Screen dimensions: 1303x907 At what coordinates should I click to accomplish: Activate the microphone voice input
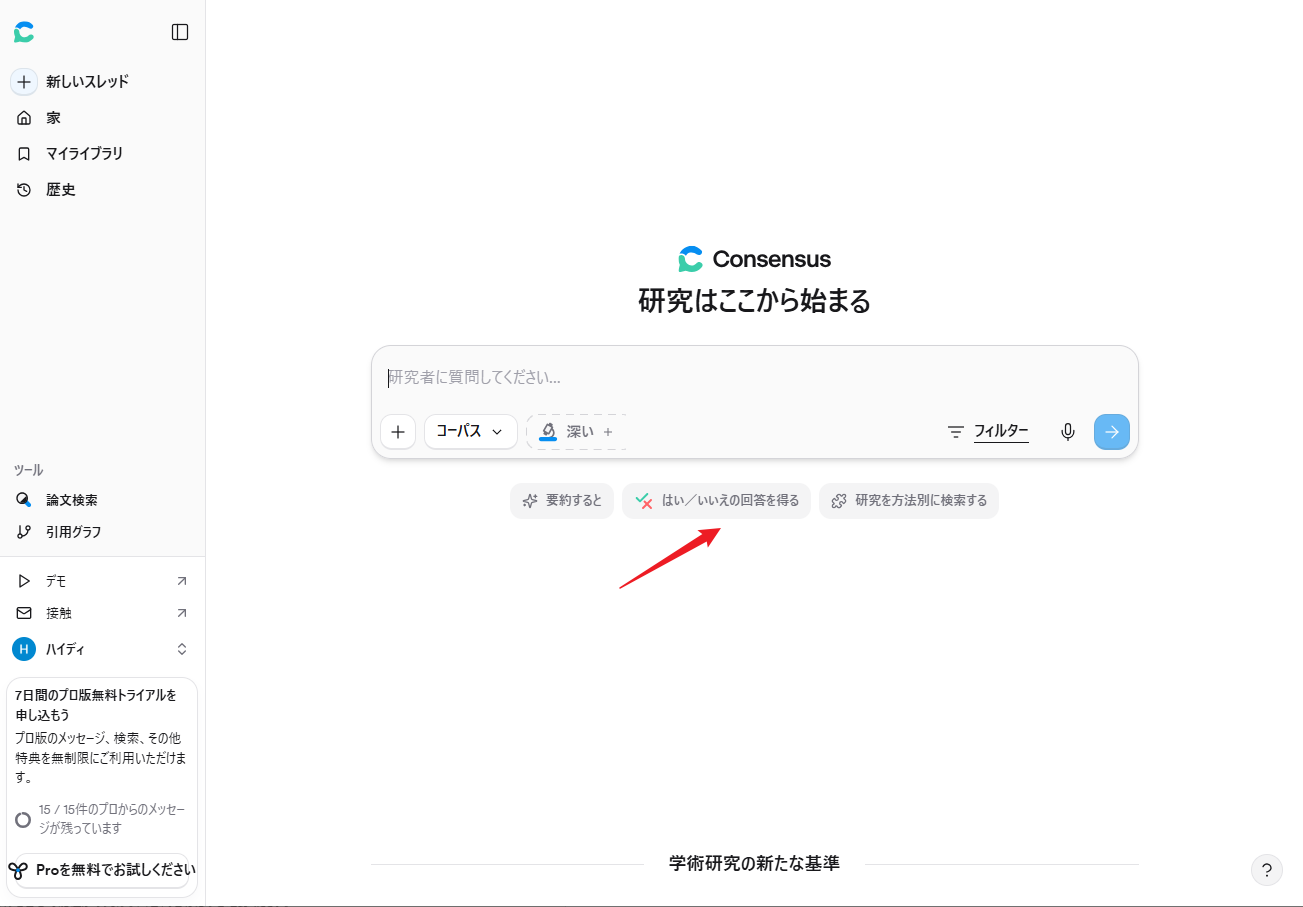click(x=1068, y=432)
